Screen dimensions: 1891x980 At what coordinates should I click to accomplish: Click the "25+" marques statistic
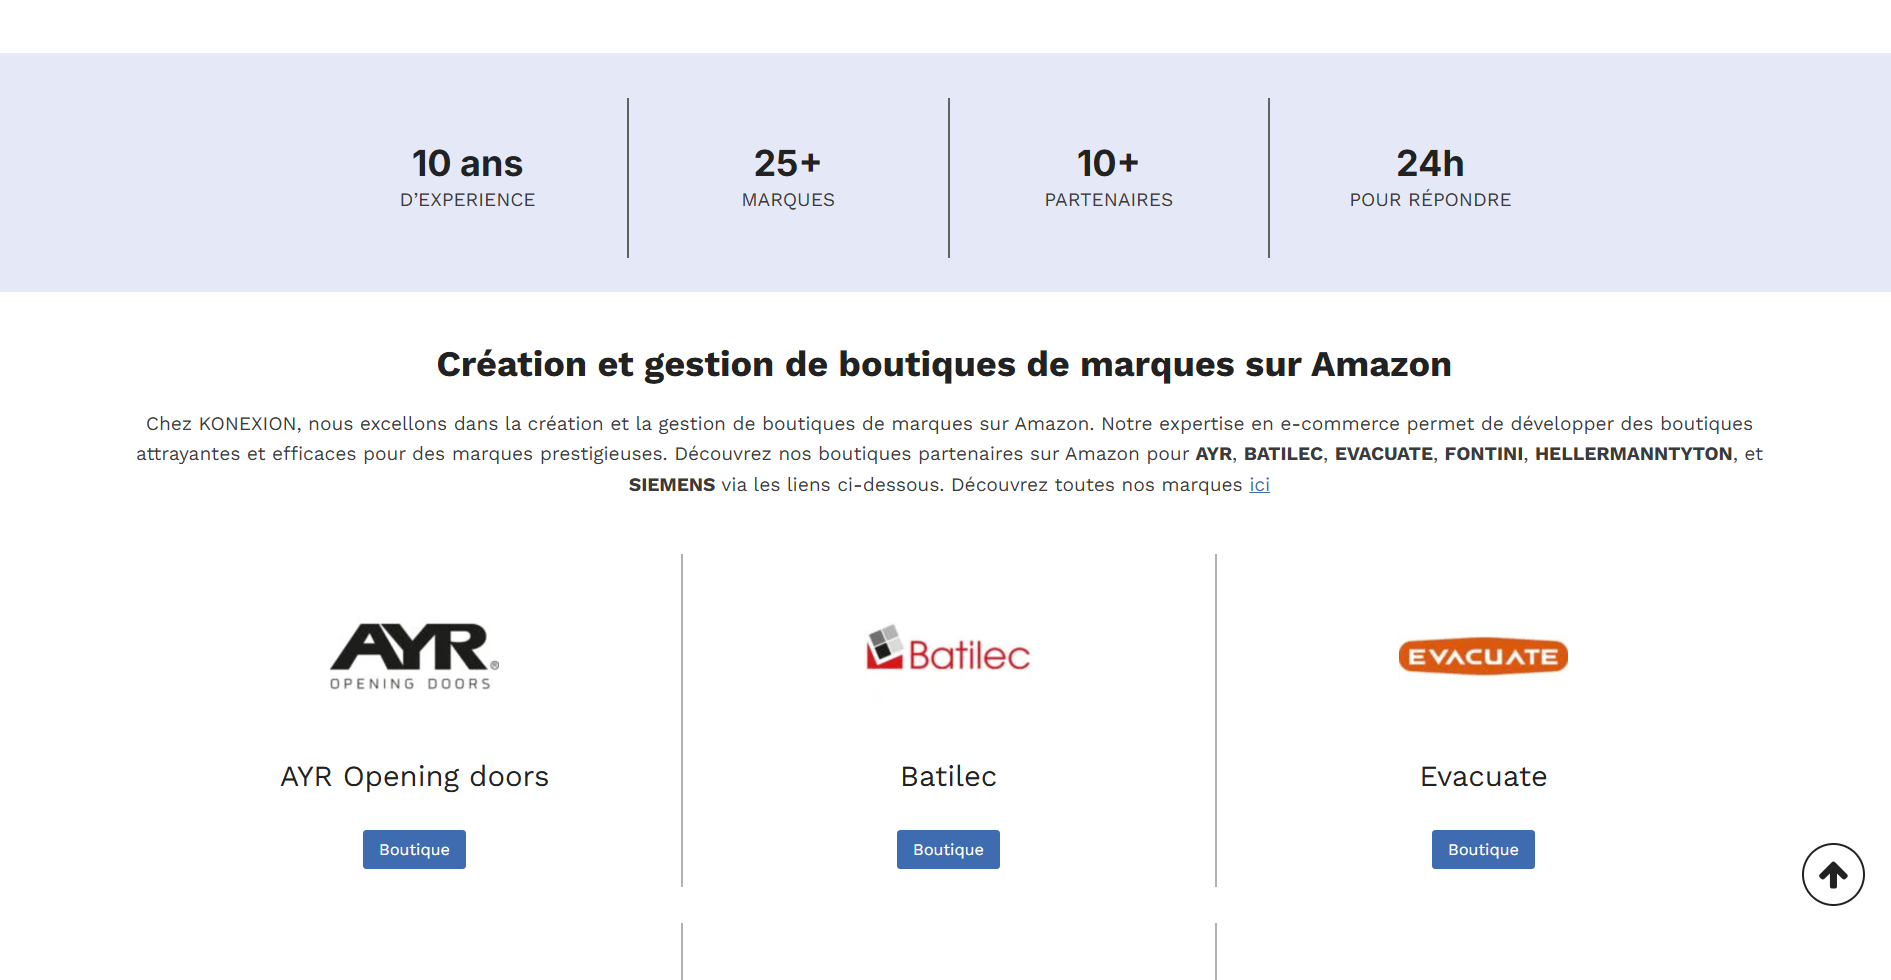point(787,163)
